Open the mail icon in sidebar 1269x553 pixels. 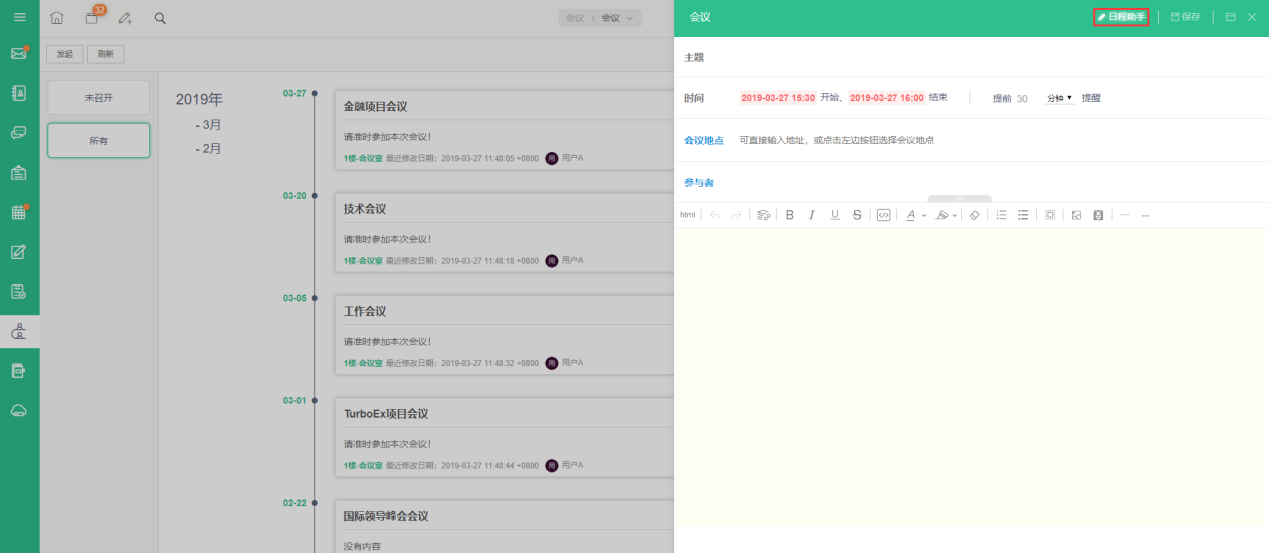19,53
